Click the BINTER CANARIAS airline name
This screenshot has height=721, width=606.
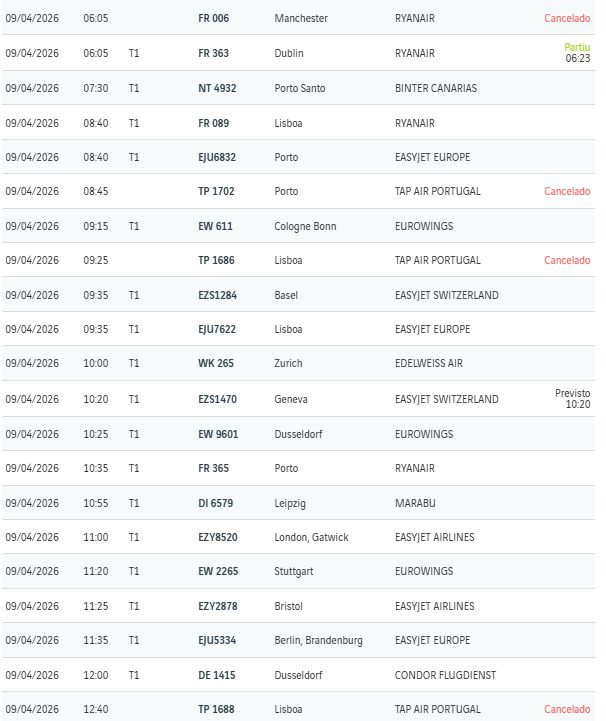tap(436, 88)
